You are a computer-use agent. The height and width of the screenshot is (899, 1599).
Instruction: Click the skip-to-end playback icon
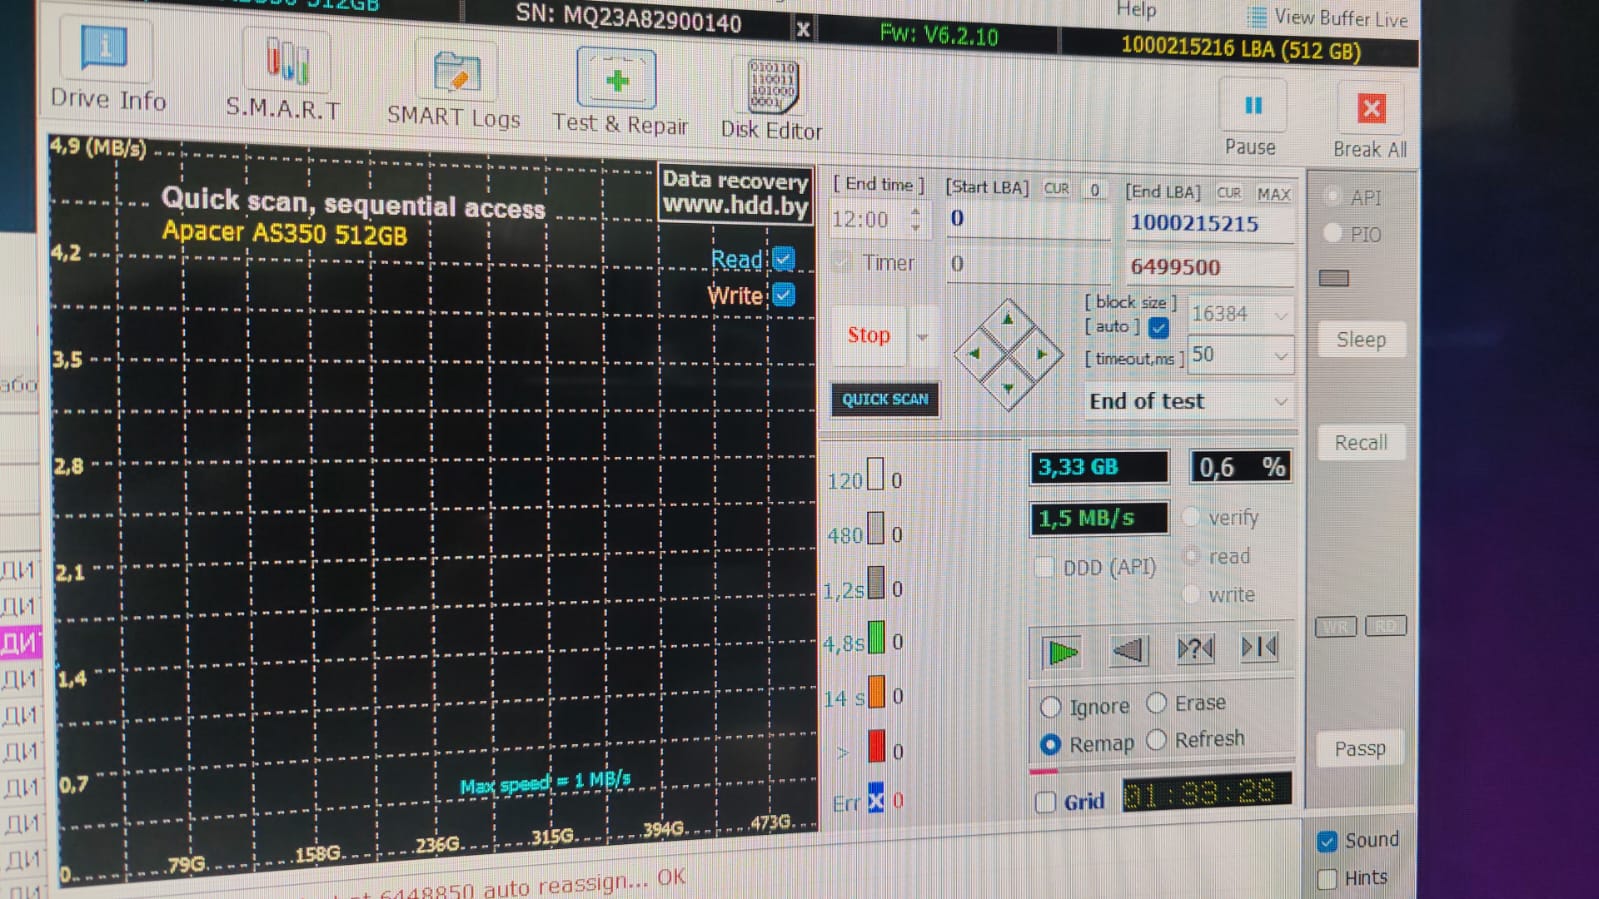click(1258, 648)
